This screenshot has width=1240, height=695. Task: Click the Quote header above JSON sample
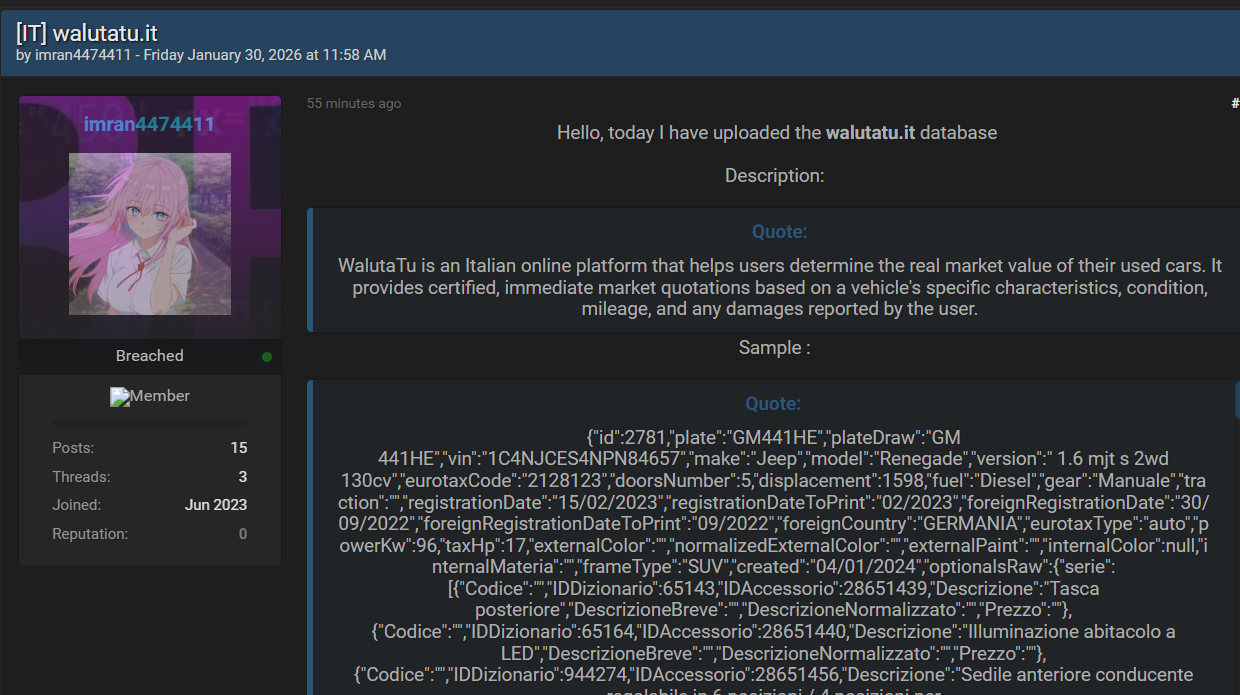(773, 404)
